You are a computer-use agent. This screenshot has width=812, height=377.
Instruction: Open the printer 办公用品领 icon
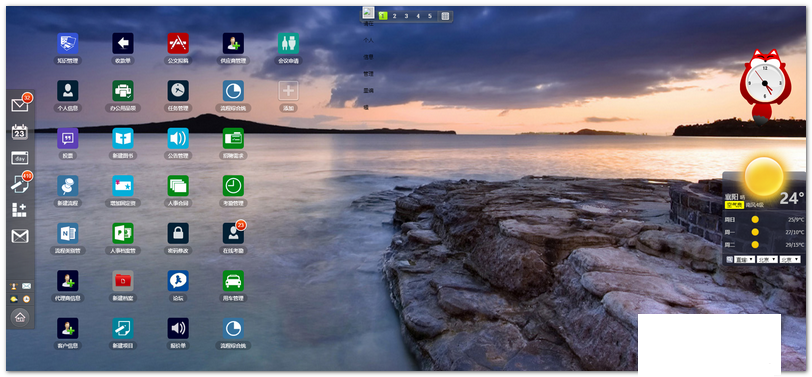pyautogui.click(x=123, y=91)
